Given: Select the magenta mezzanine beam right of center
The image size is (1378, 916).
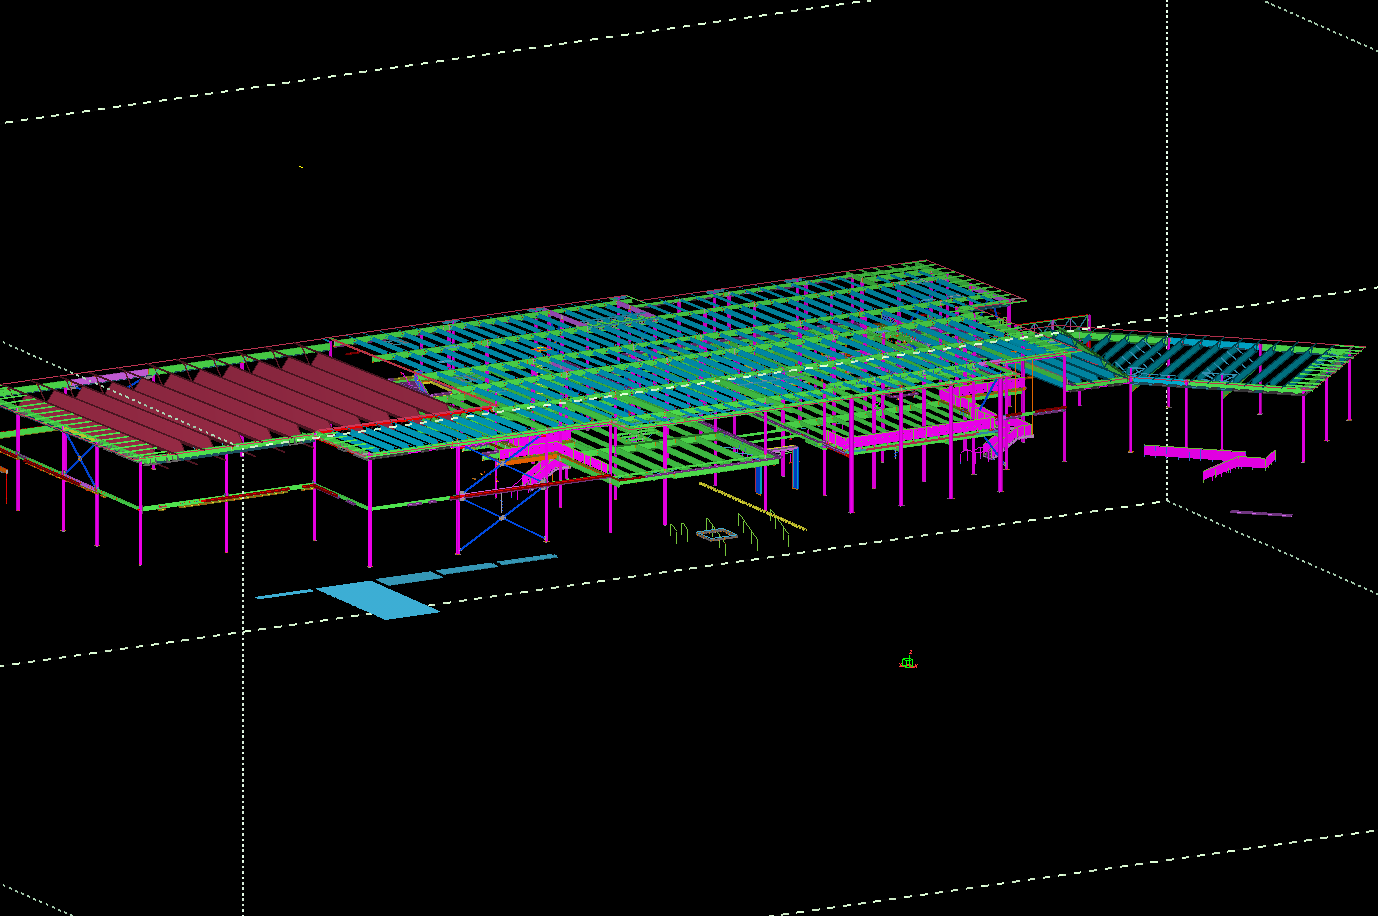Looking at the screenshot, I should tap(900, 436).
